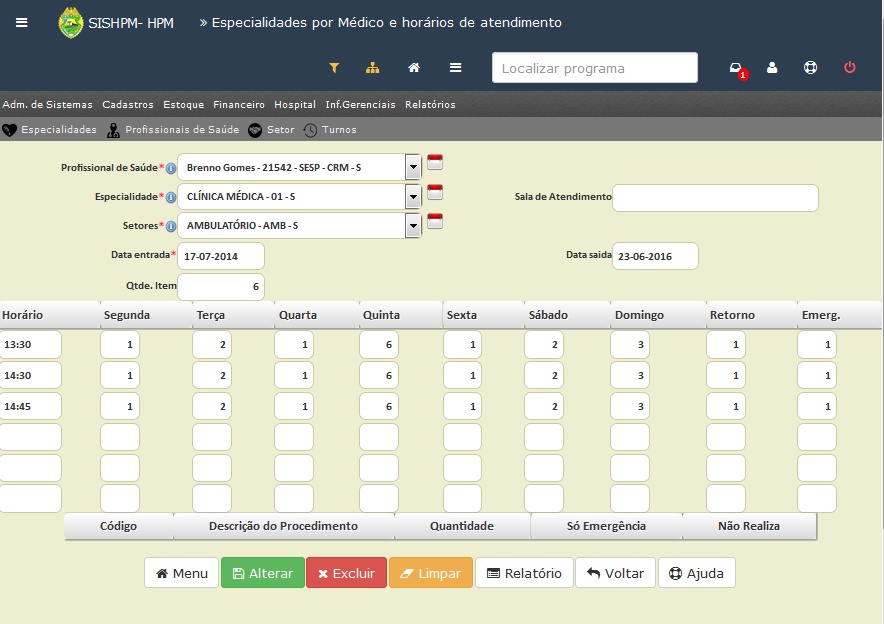Viewport: 884px width, 624px height.
Task: Click the 13:30 Horário field
Action: coord(31,344)
